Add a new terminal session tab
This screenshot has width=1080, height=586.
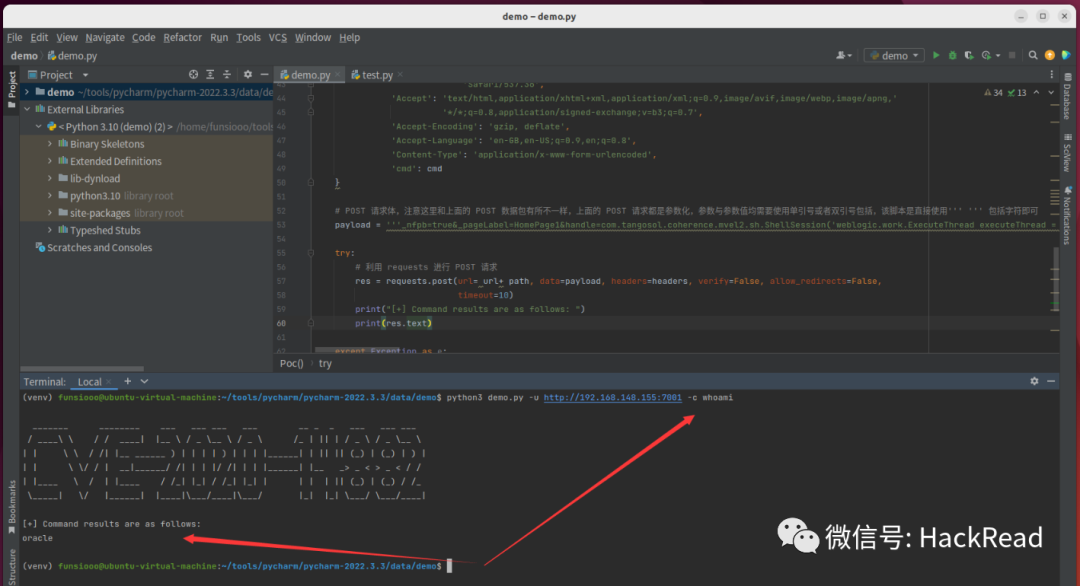point(127,381)
